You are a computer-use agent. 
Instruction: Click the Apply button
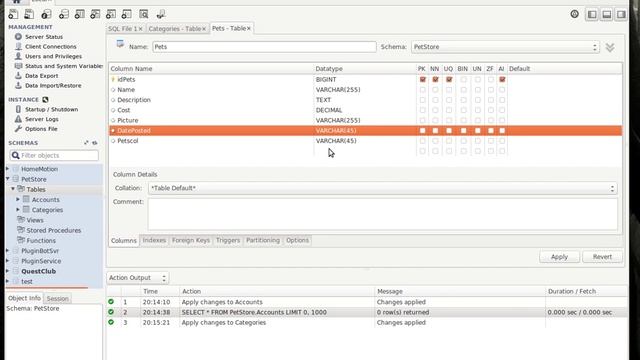pos(559,257)
